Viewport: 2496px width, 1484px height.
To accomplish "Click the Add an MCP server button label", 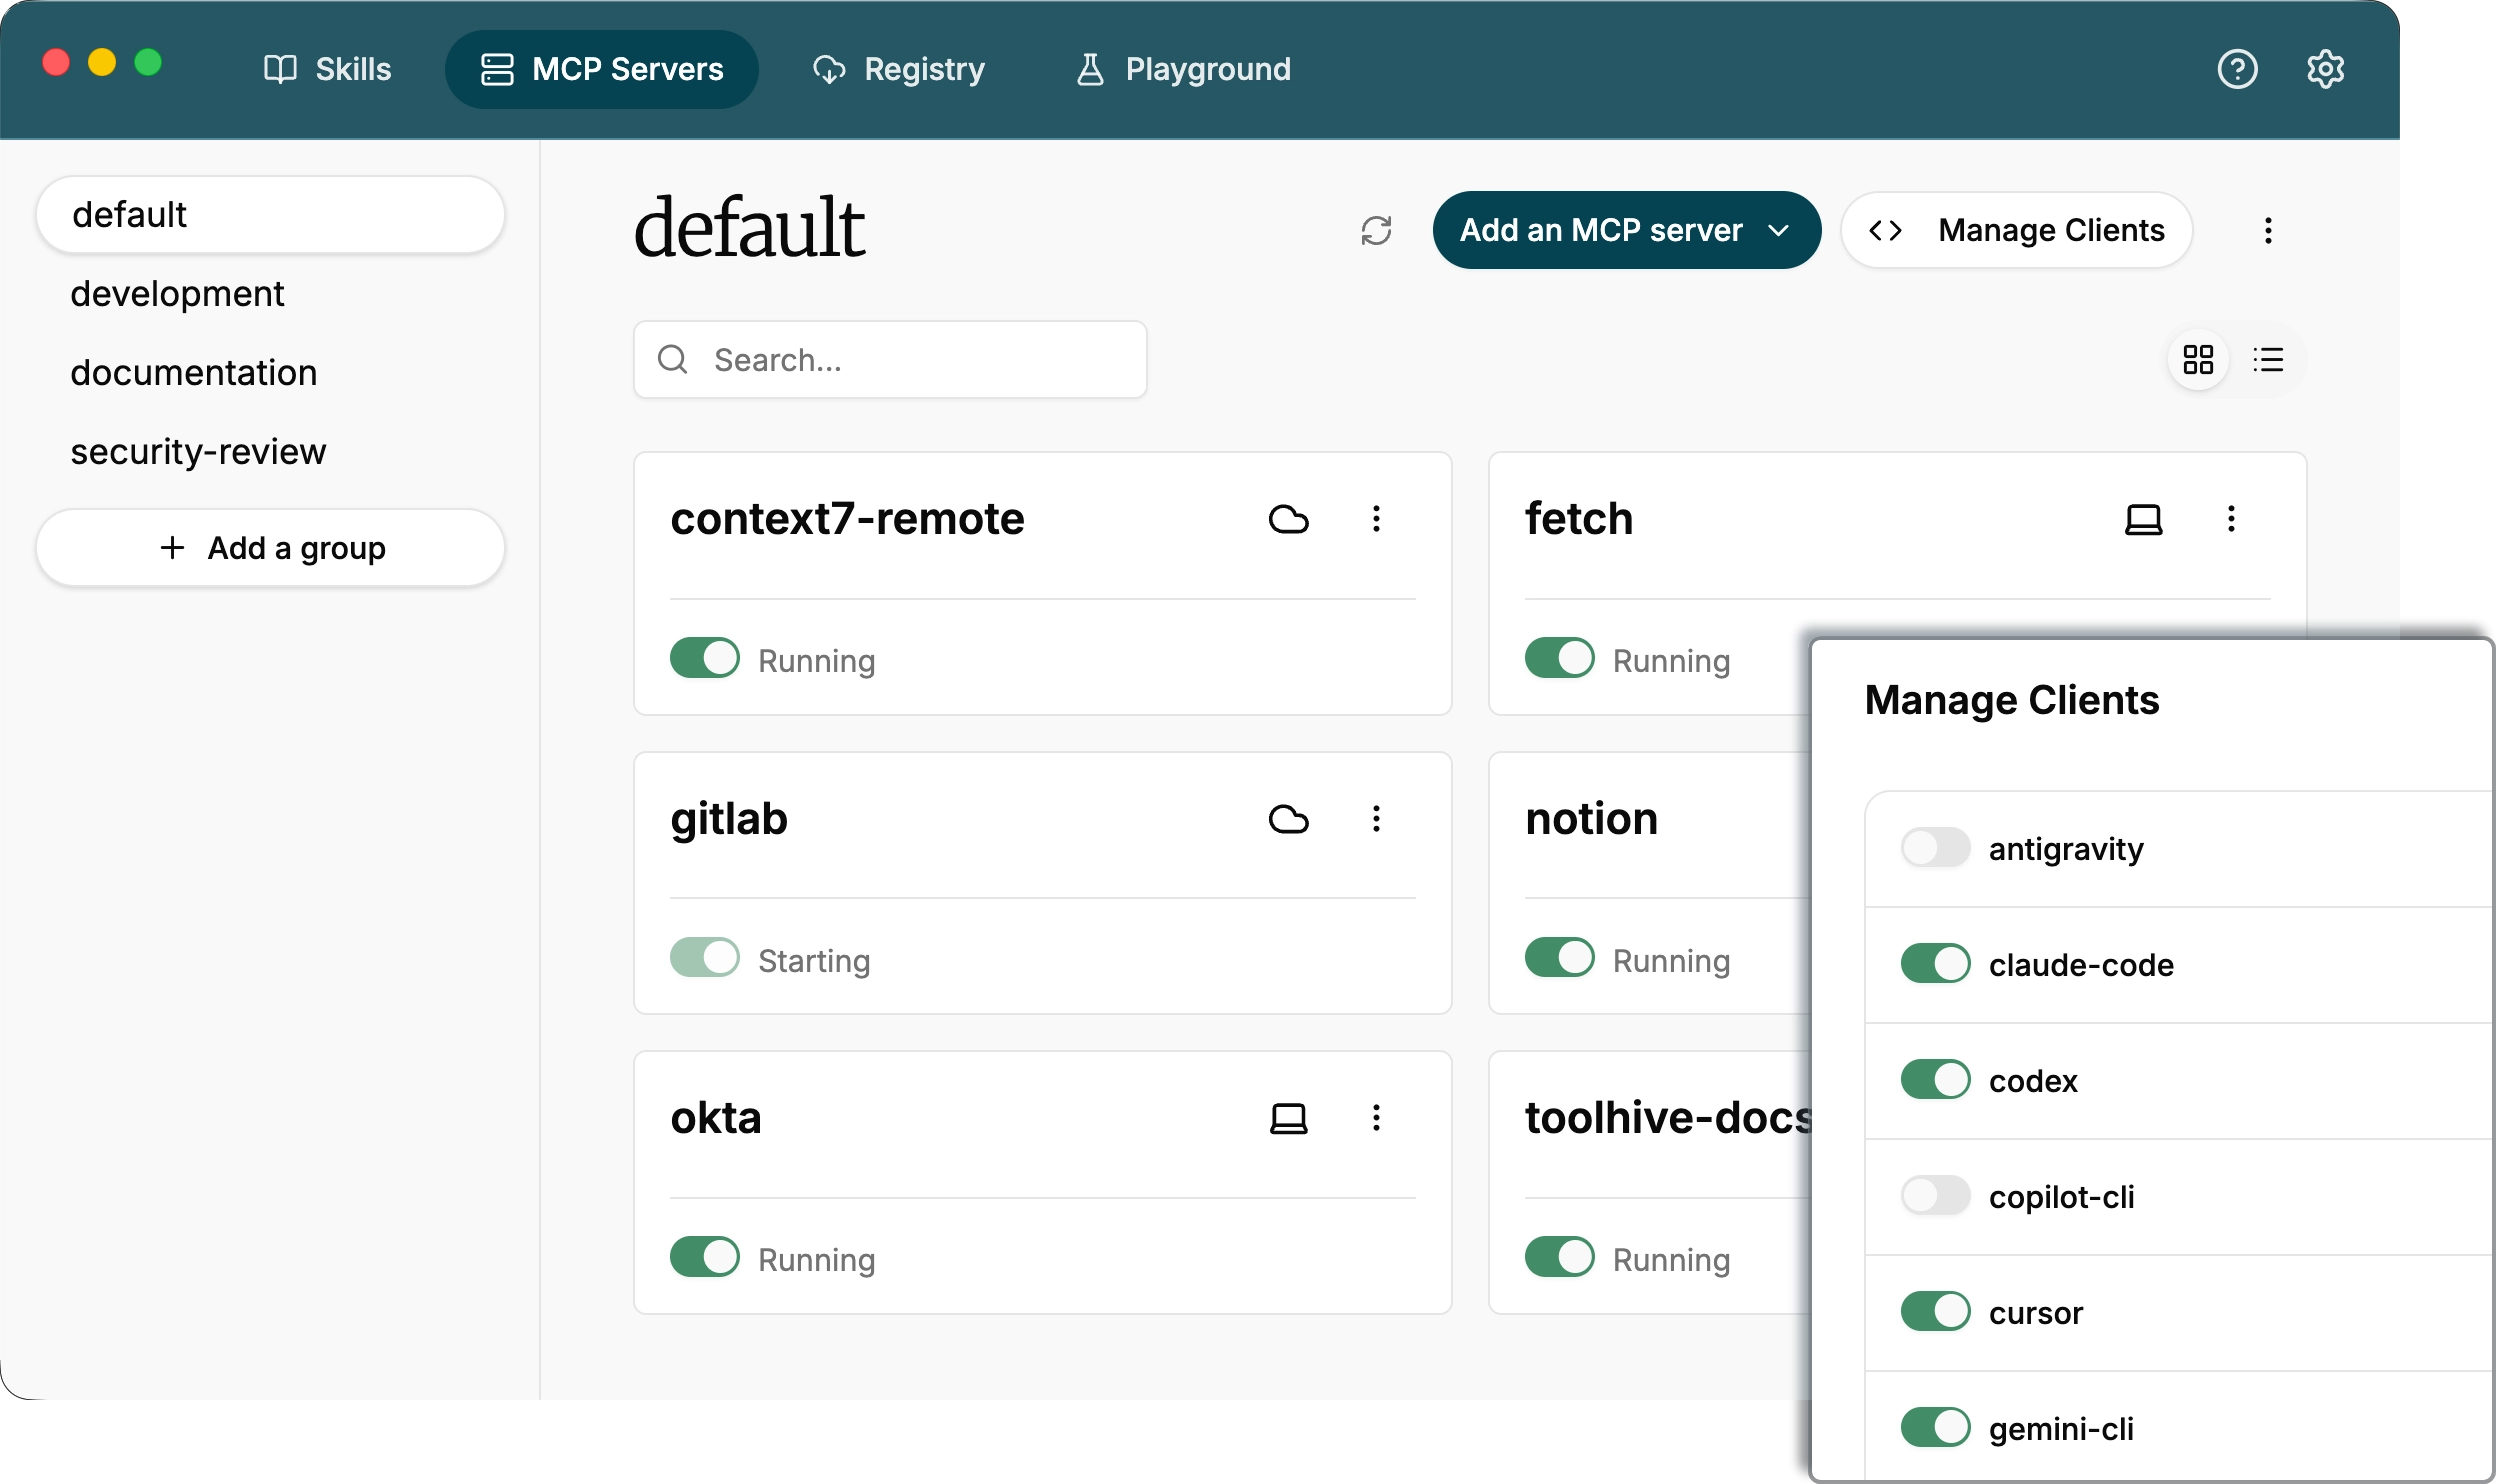I will pos(1601,230).
